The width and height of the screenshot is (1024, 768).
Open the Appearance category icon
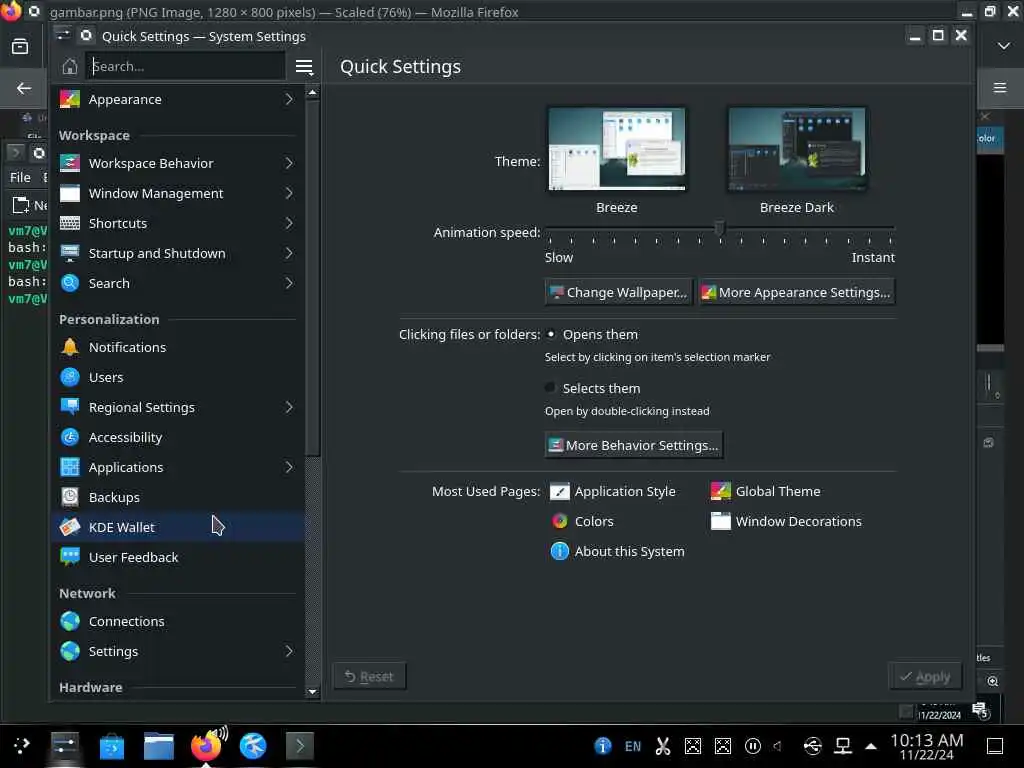coord(70,99)
